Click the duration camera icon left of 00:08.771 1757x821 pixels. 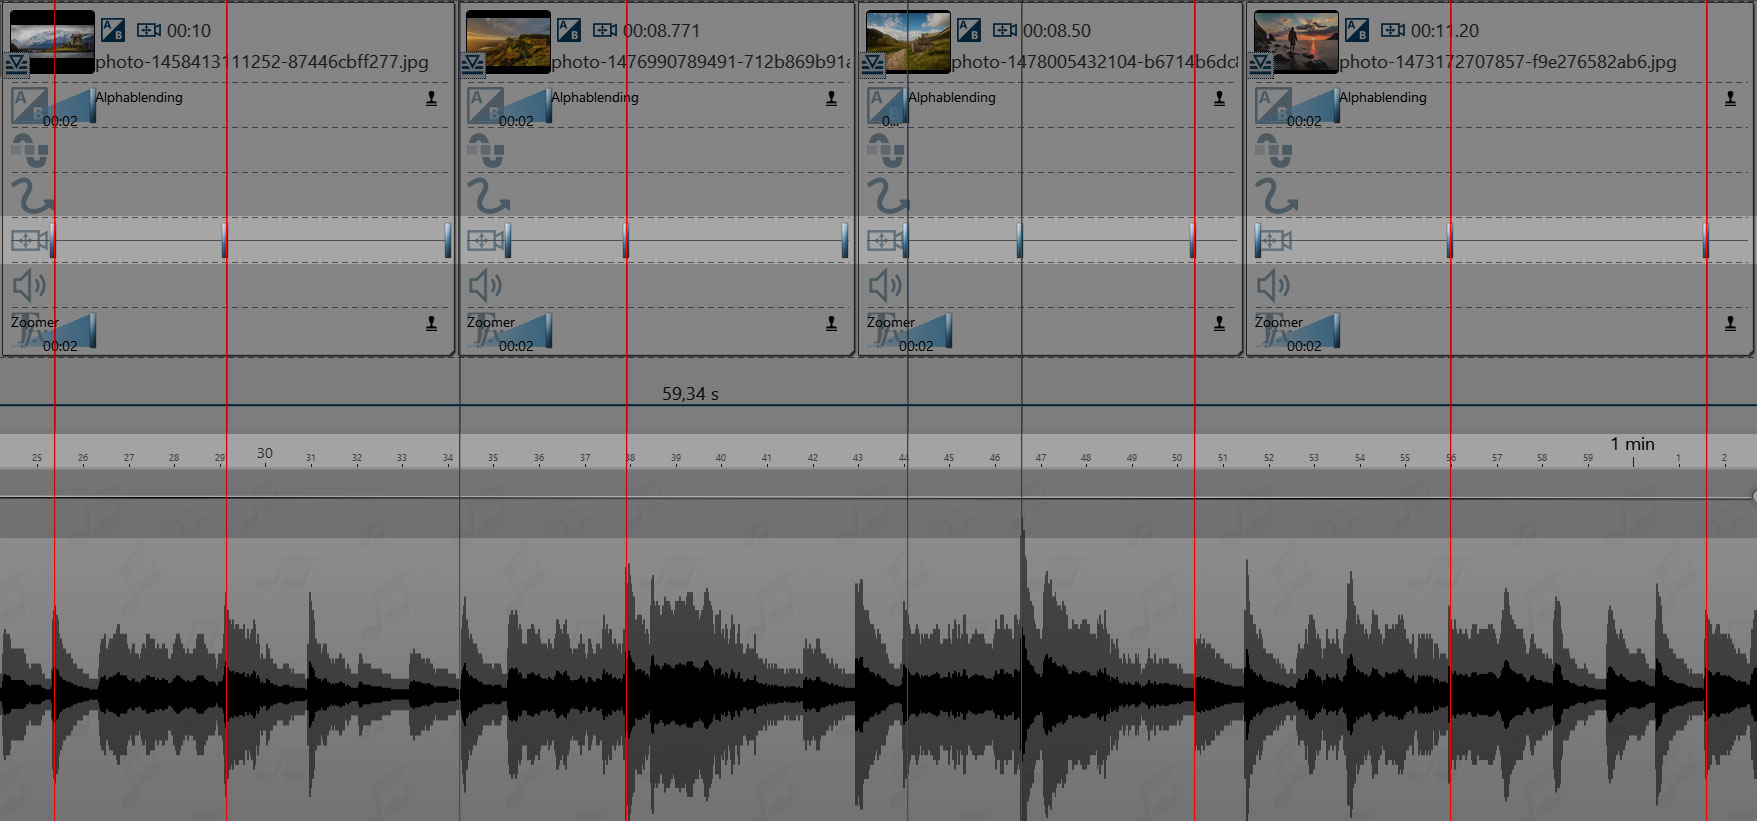point(605,31)
